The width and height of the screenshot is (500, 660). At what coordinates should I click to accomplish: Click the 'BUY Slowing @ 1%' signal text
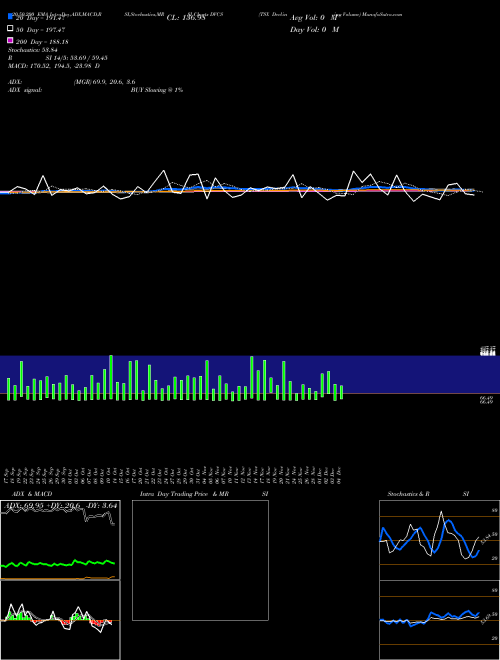[157, 90]
